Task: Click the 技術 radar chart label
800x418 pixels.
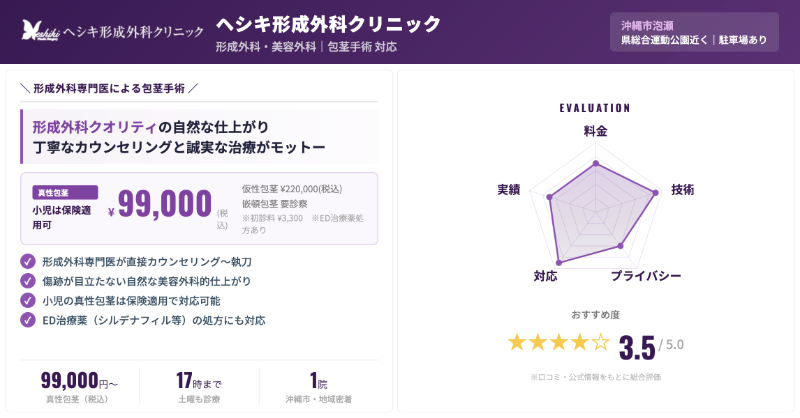Action: click(x=682, y=190)
